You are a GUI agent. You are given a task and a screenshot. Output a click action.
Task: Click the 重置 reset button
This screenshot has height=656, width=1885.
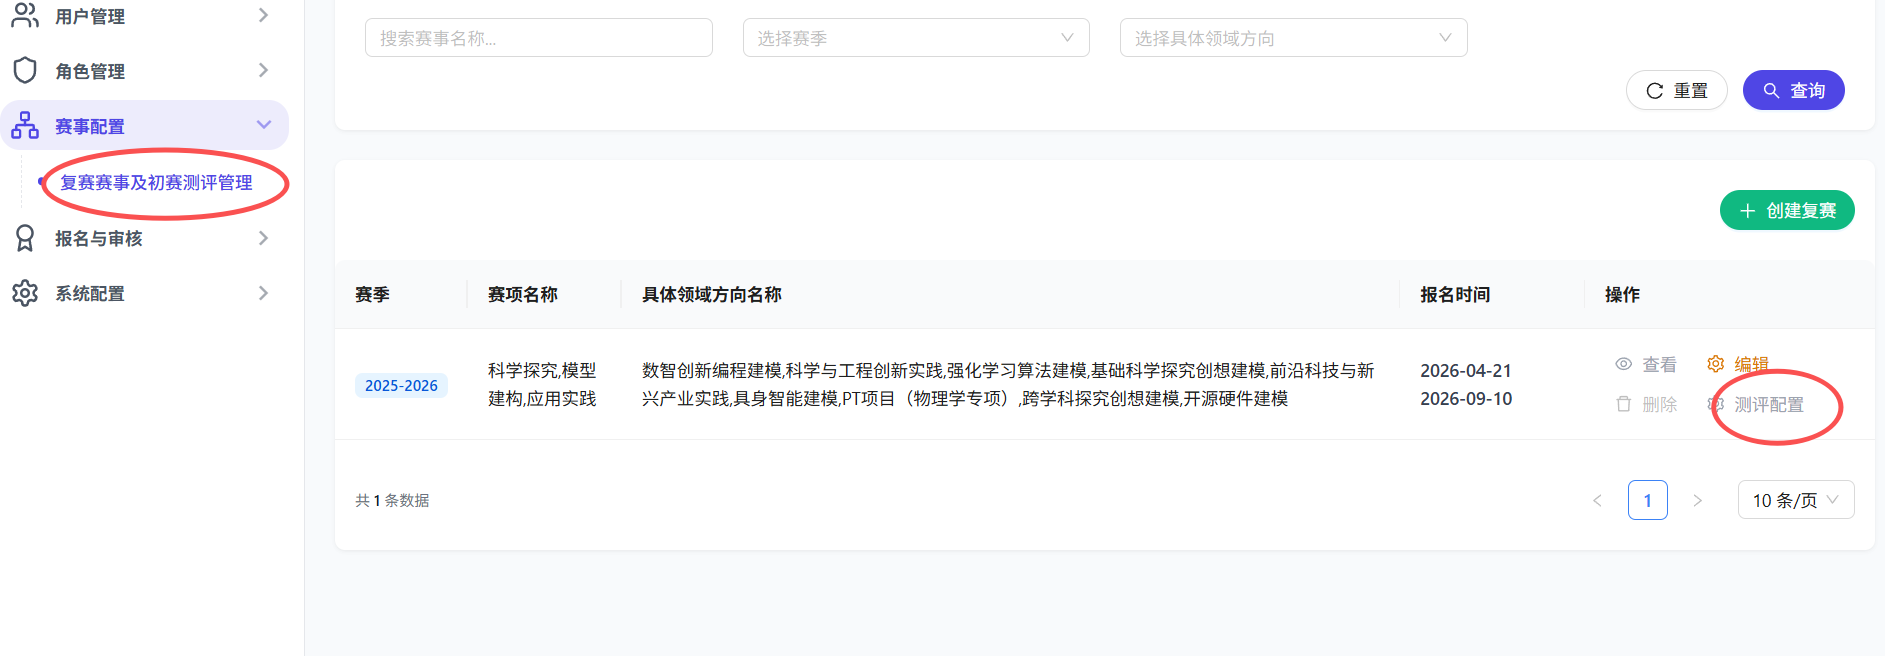coord(1677,90)
